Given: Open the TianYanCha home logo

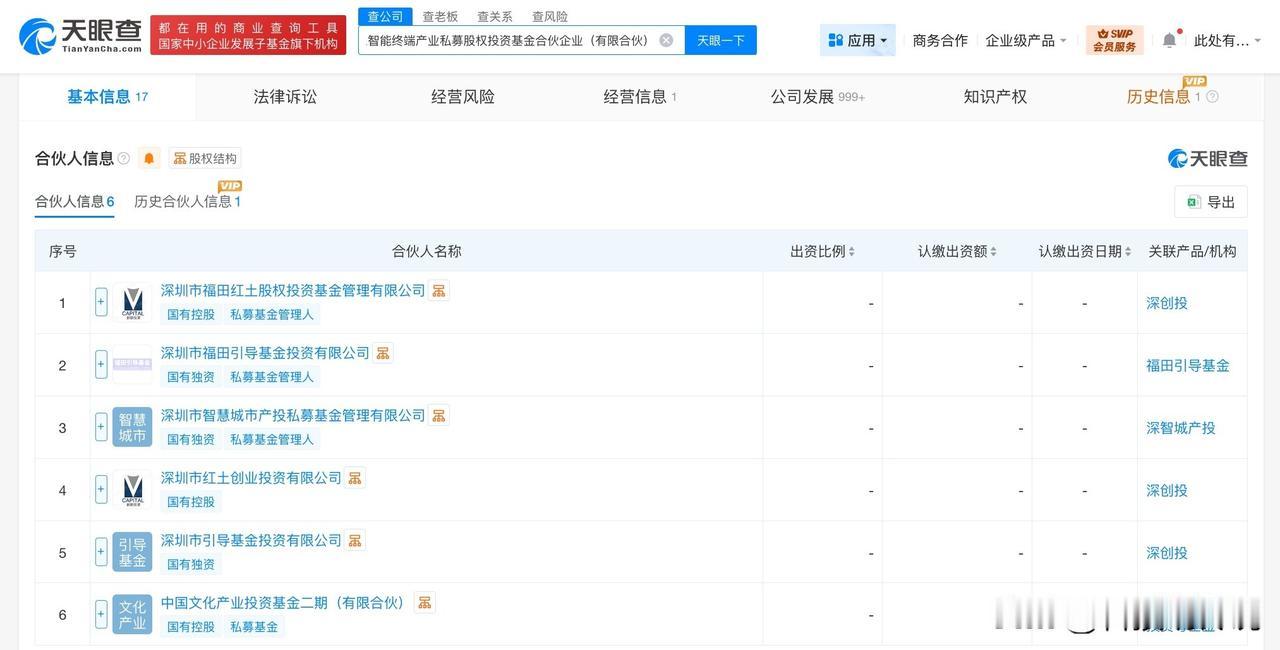Looking at the screenshot, I should [82, 36].
